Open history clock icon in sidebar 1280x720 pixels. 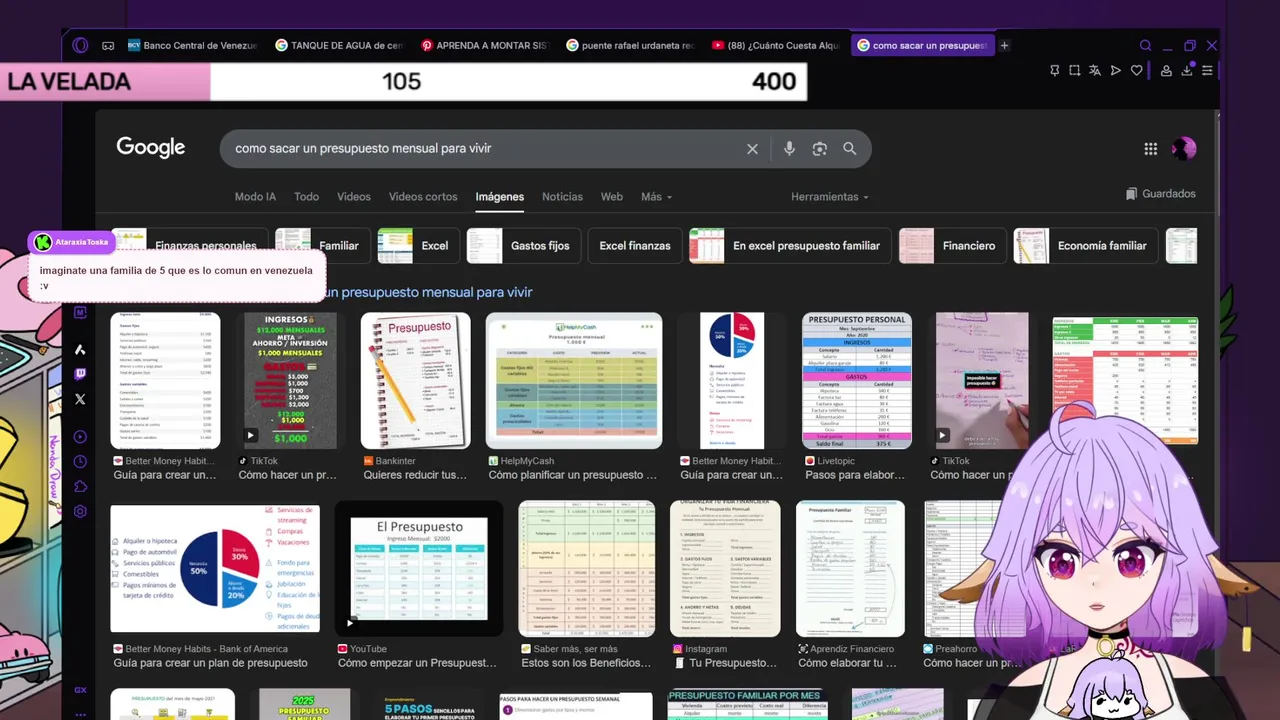pos(80,462)
